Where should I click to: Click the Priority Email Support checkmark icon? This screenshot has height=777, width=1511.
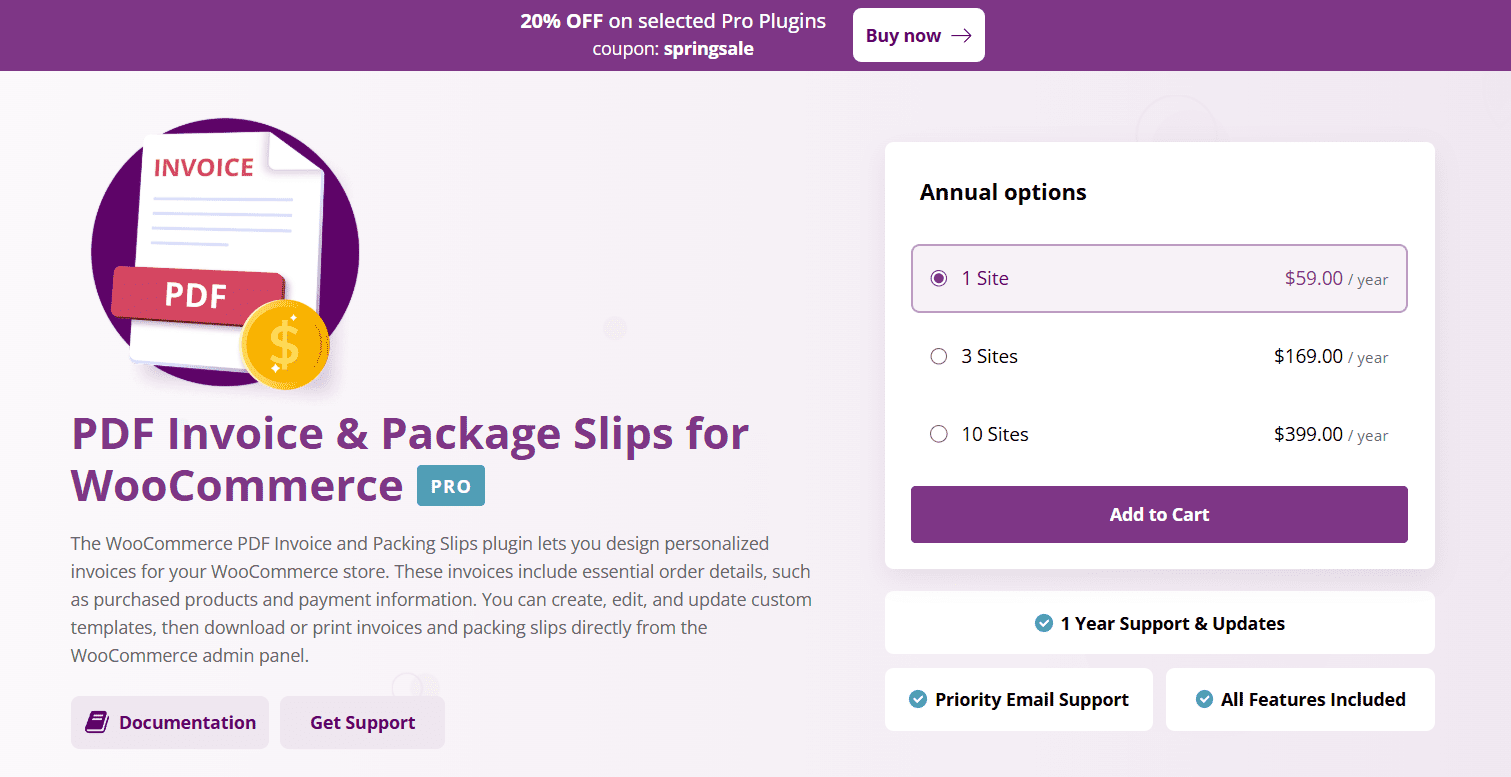pos(918,699)
